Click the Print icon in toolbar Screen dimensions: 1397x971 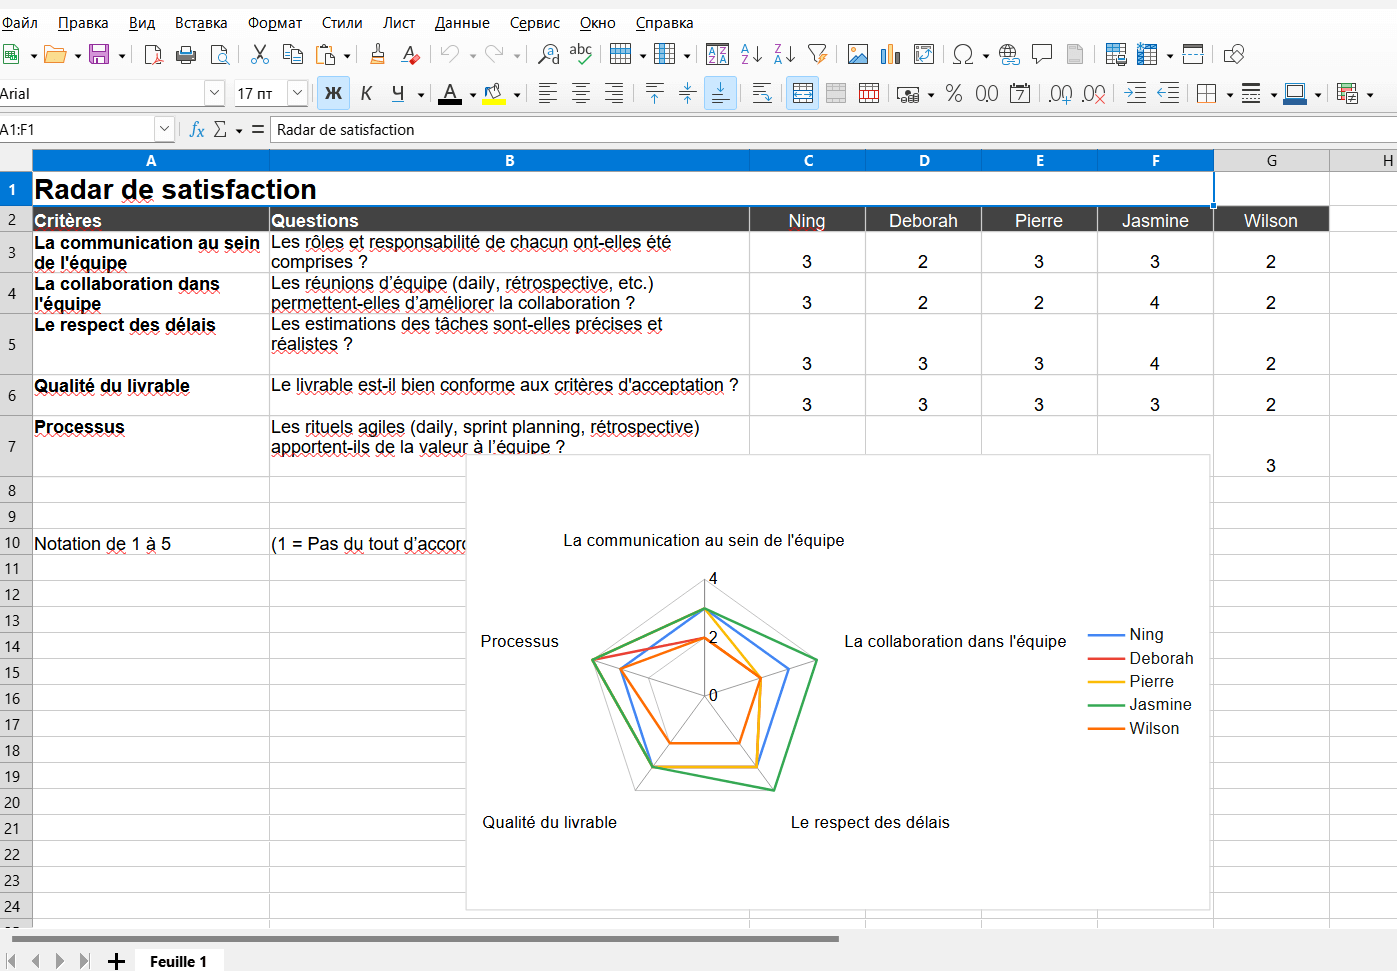[186, 54]
